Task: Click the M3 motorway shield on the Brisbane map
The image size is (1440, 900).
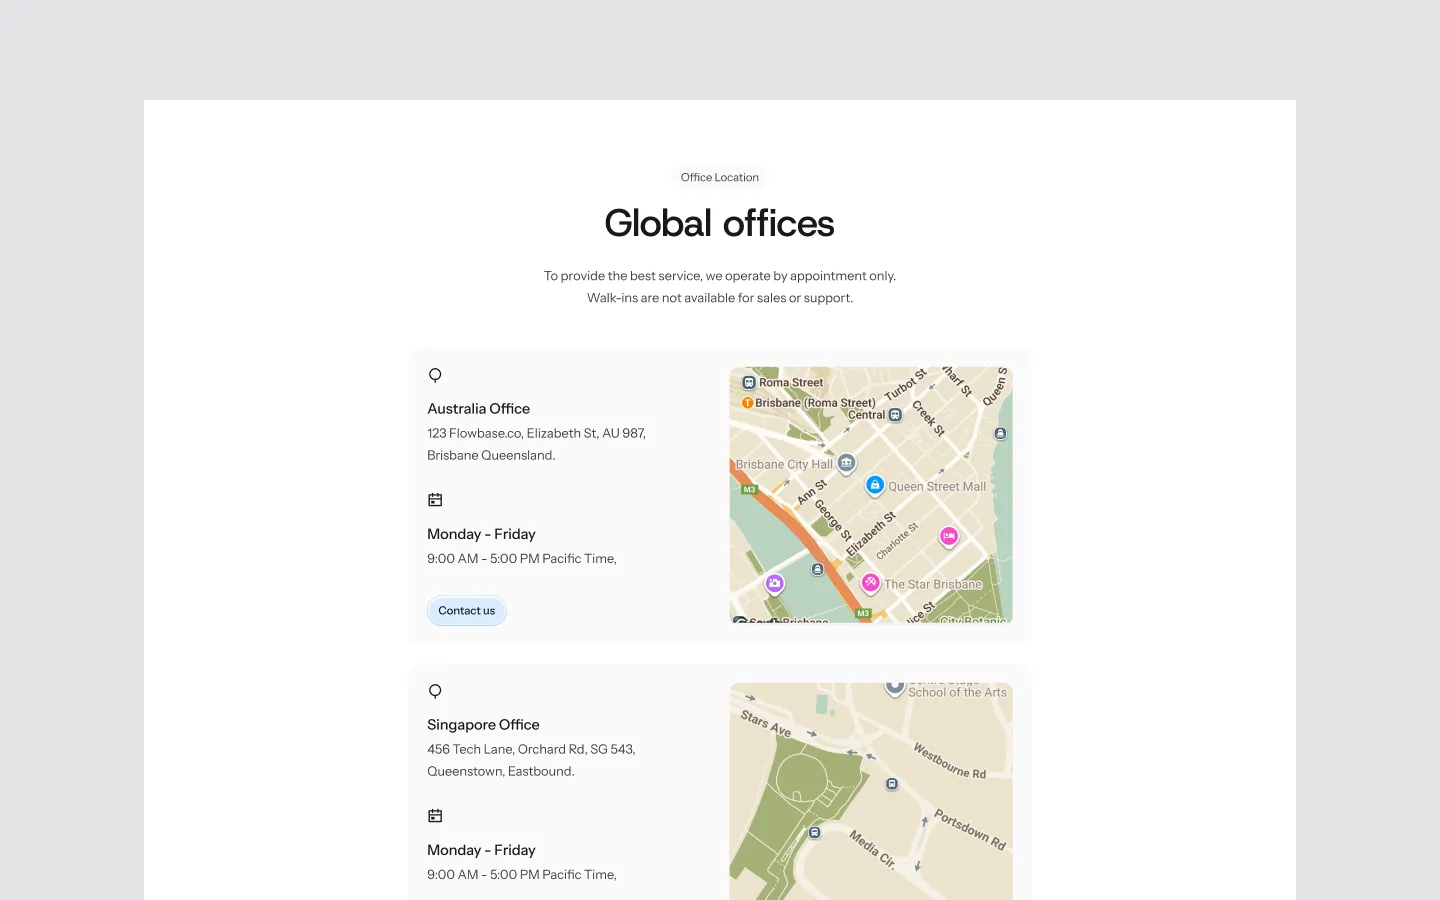Action: tap(749, 489)
